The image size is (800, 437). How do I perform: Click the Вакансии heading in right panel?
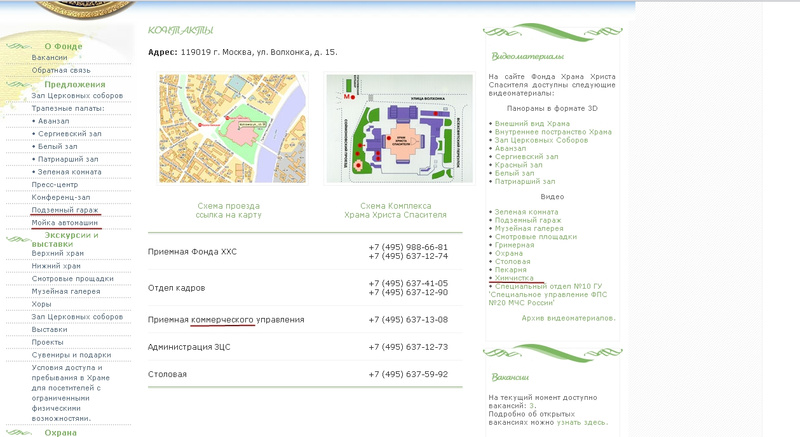coord(510,377)
